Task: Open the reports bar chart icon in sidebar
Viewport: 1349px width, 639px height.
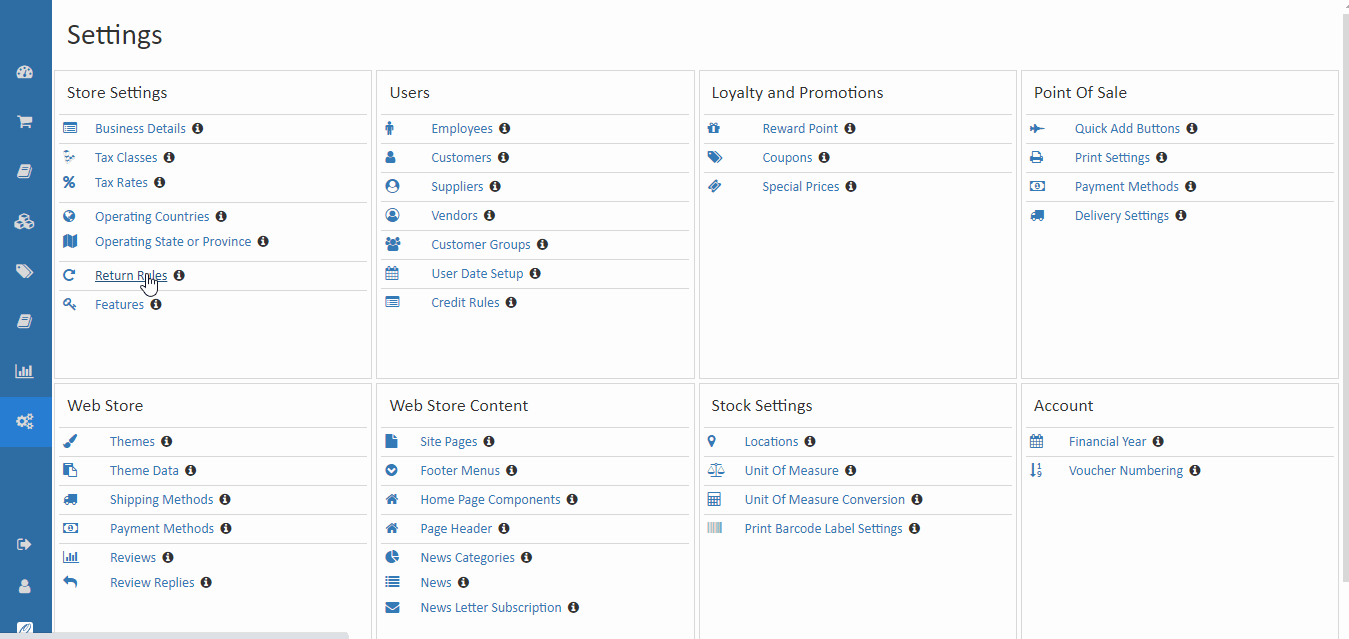Action: 25,371
